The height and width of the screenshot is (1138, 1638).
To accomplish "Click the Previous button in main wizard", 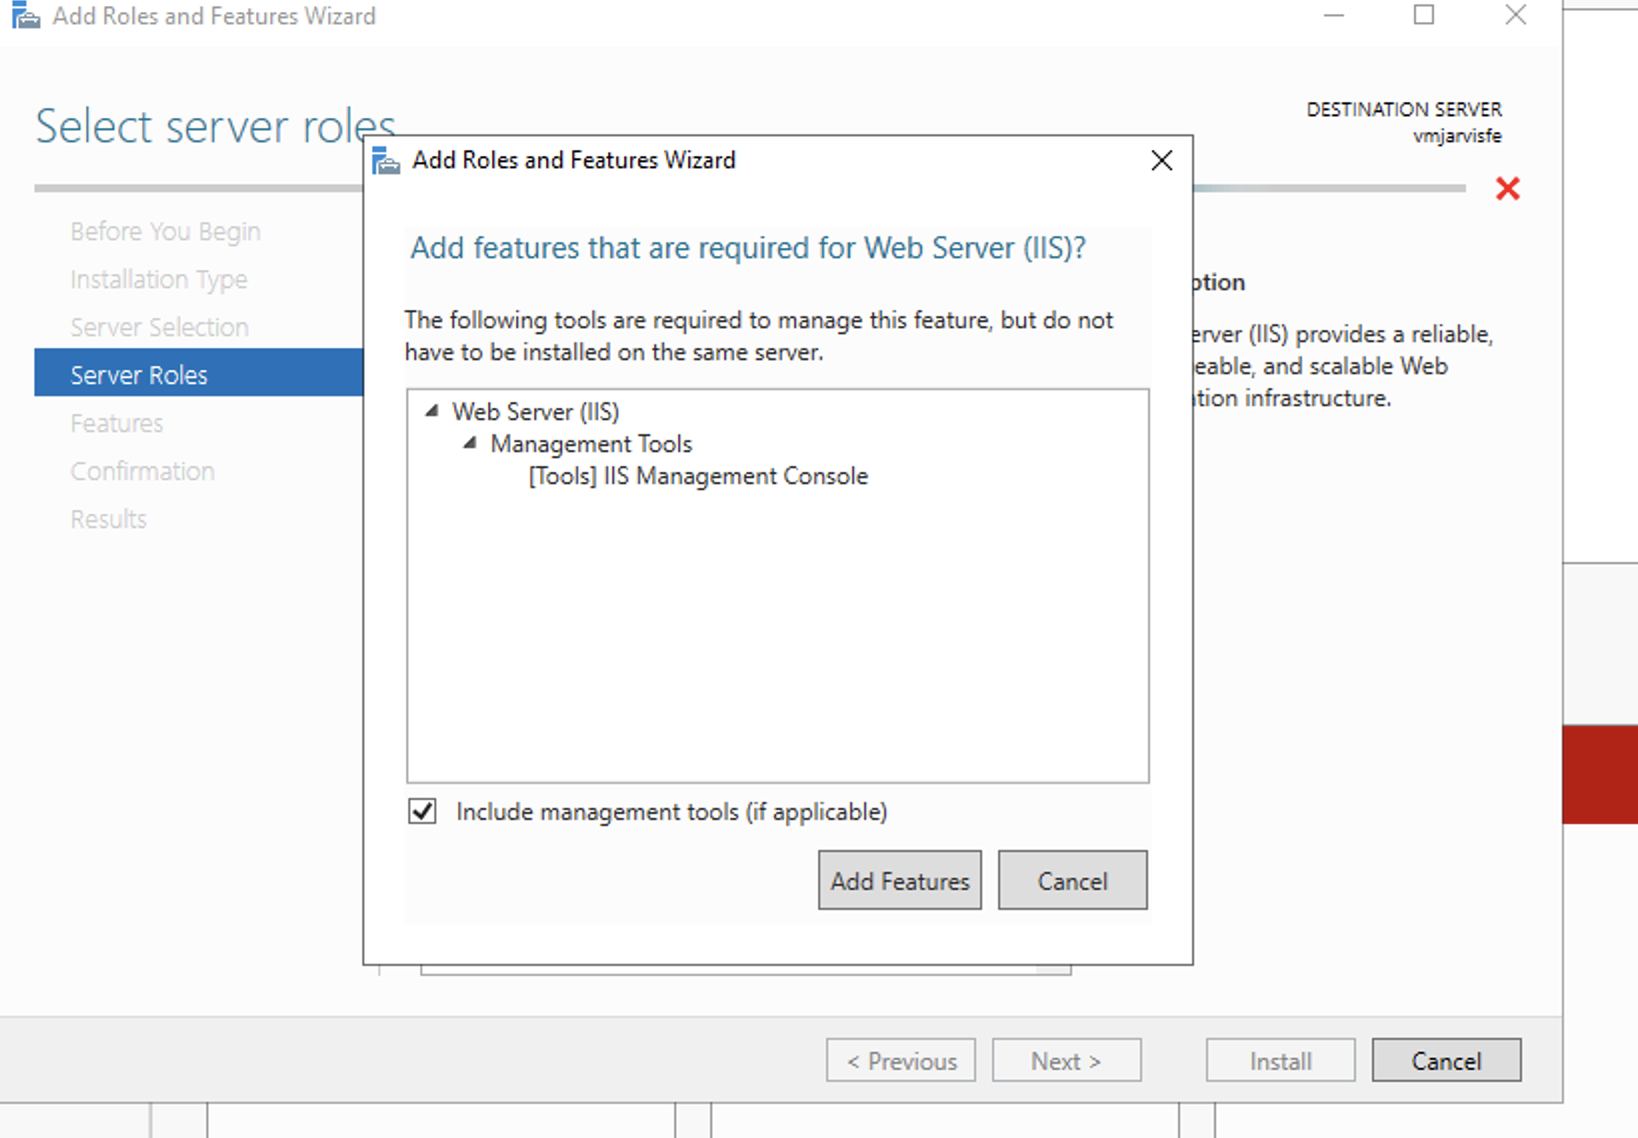I will pyautogui.click(x=901, y=1060).
